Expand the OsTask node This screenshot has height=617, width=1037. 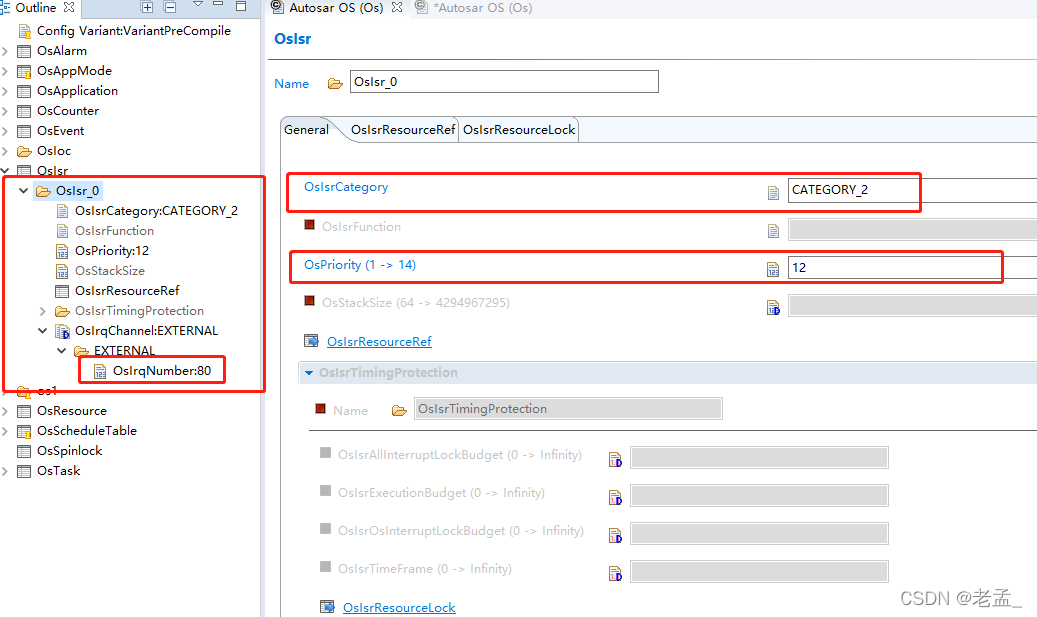(5, 471)
